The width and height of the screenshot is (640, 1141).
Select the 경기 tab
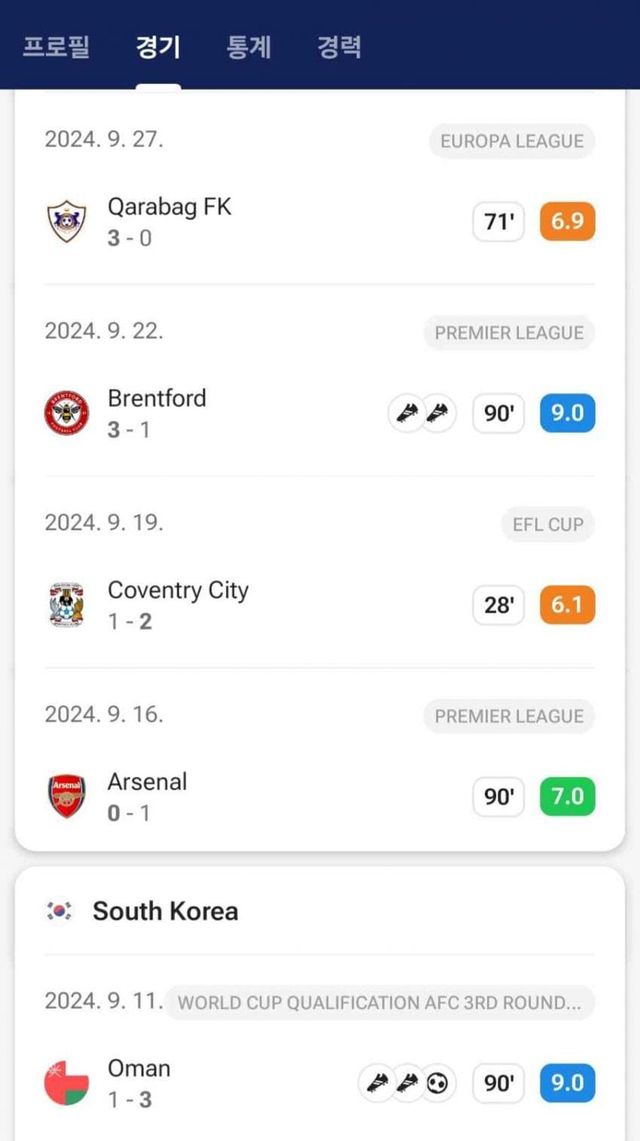[x=158, y=47]
